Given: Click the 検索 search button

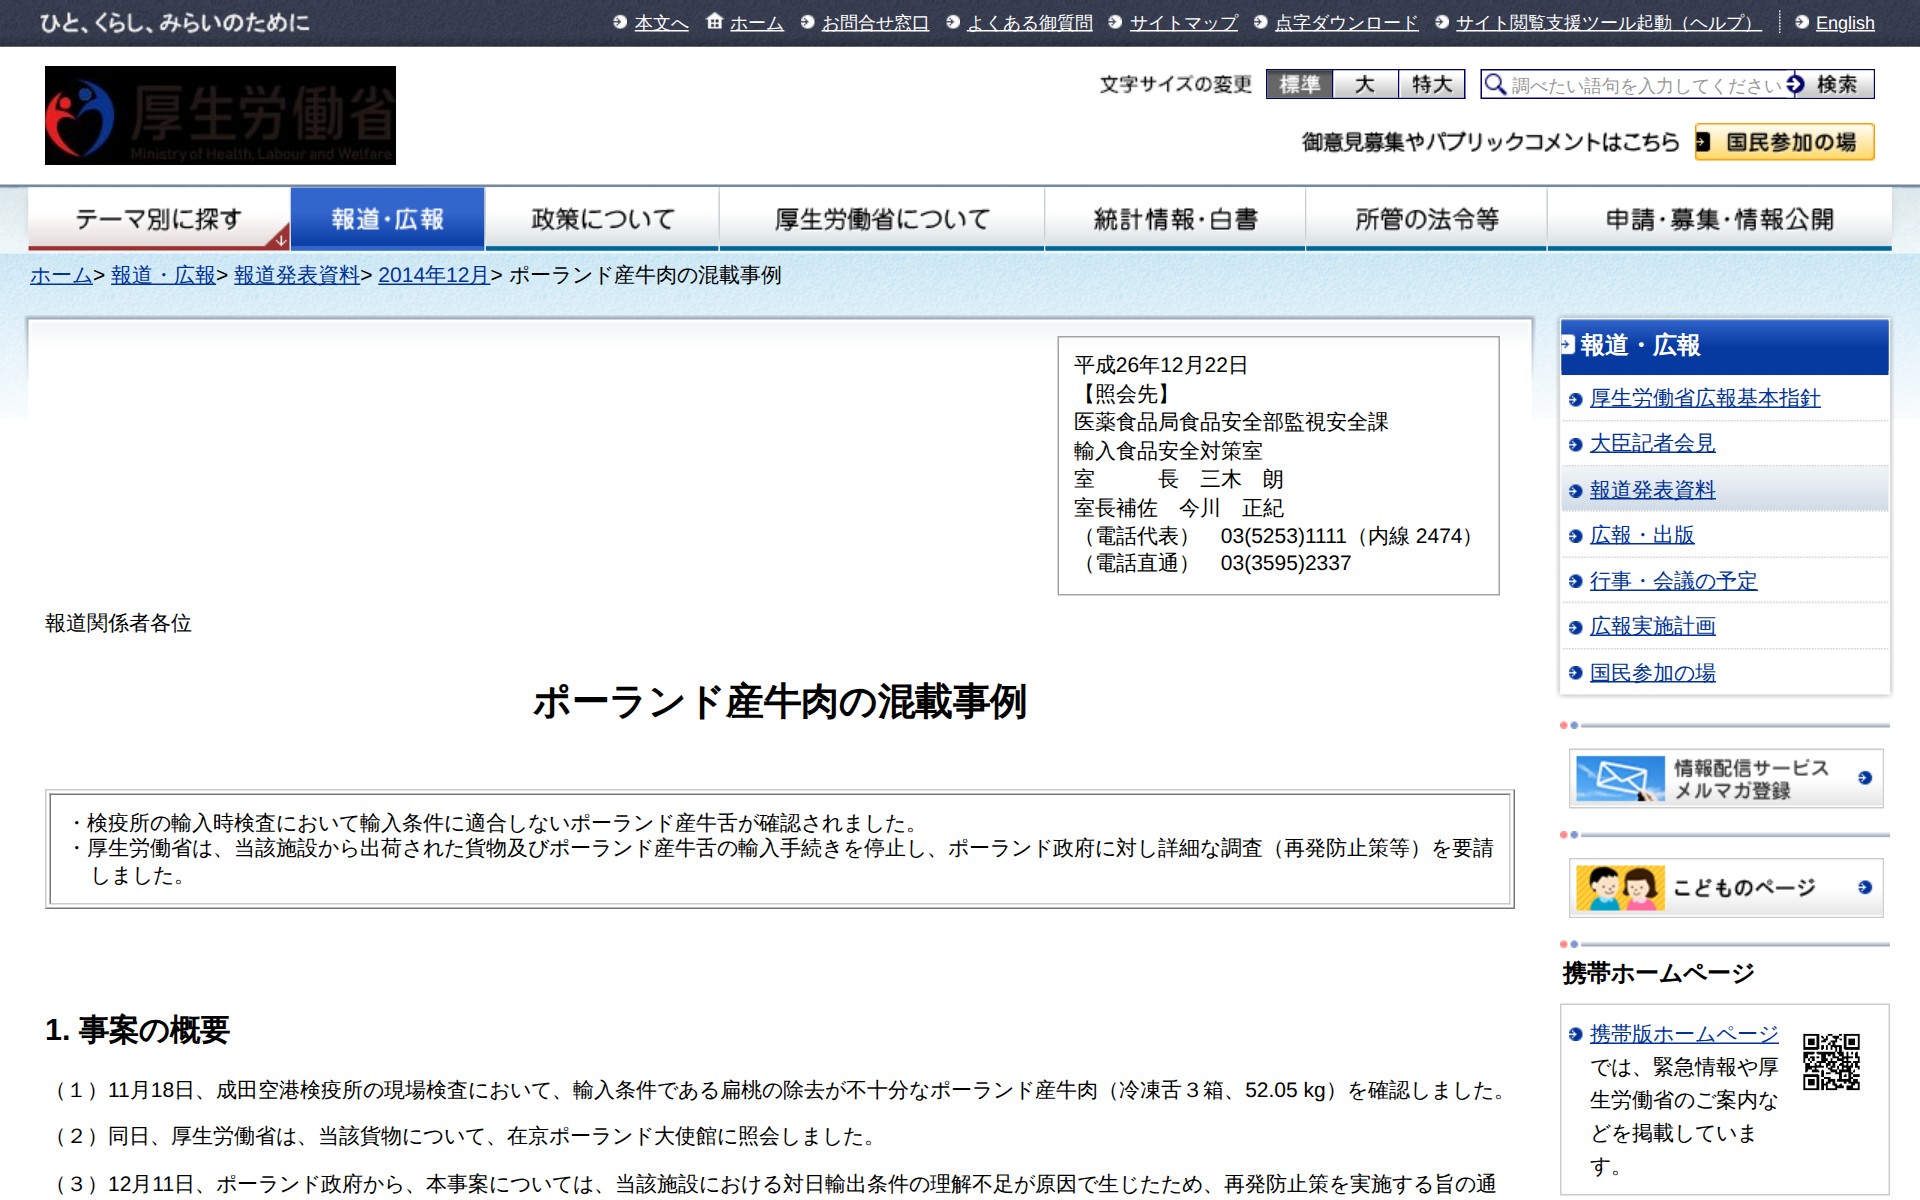Looking at the screenshot, I should coord(1837,85).
